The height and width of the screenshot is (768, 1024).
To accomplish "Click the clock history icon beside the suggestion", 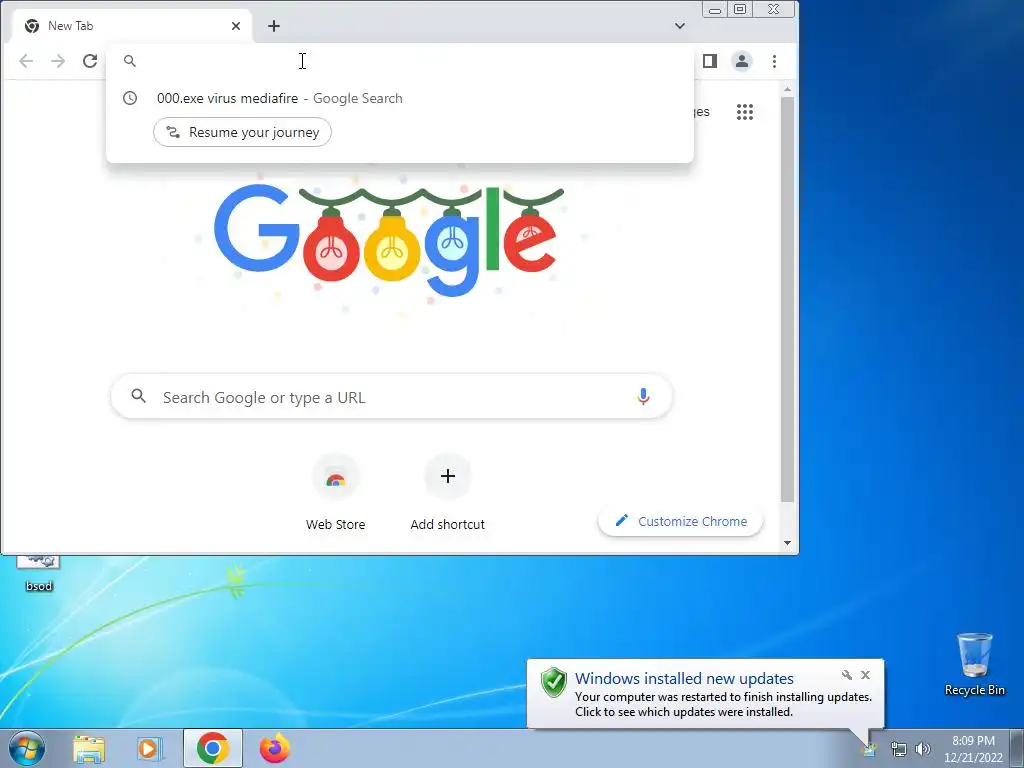I will click(130, 98).
